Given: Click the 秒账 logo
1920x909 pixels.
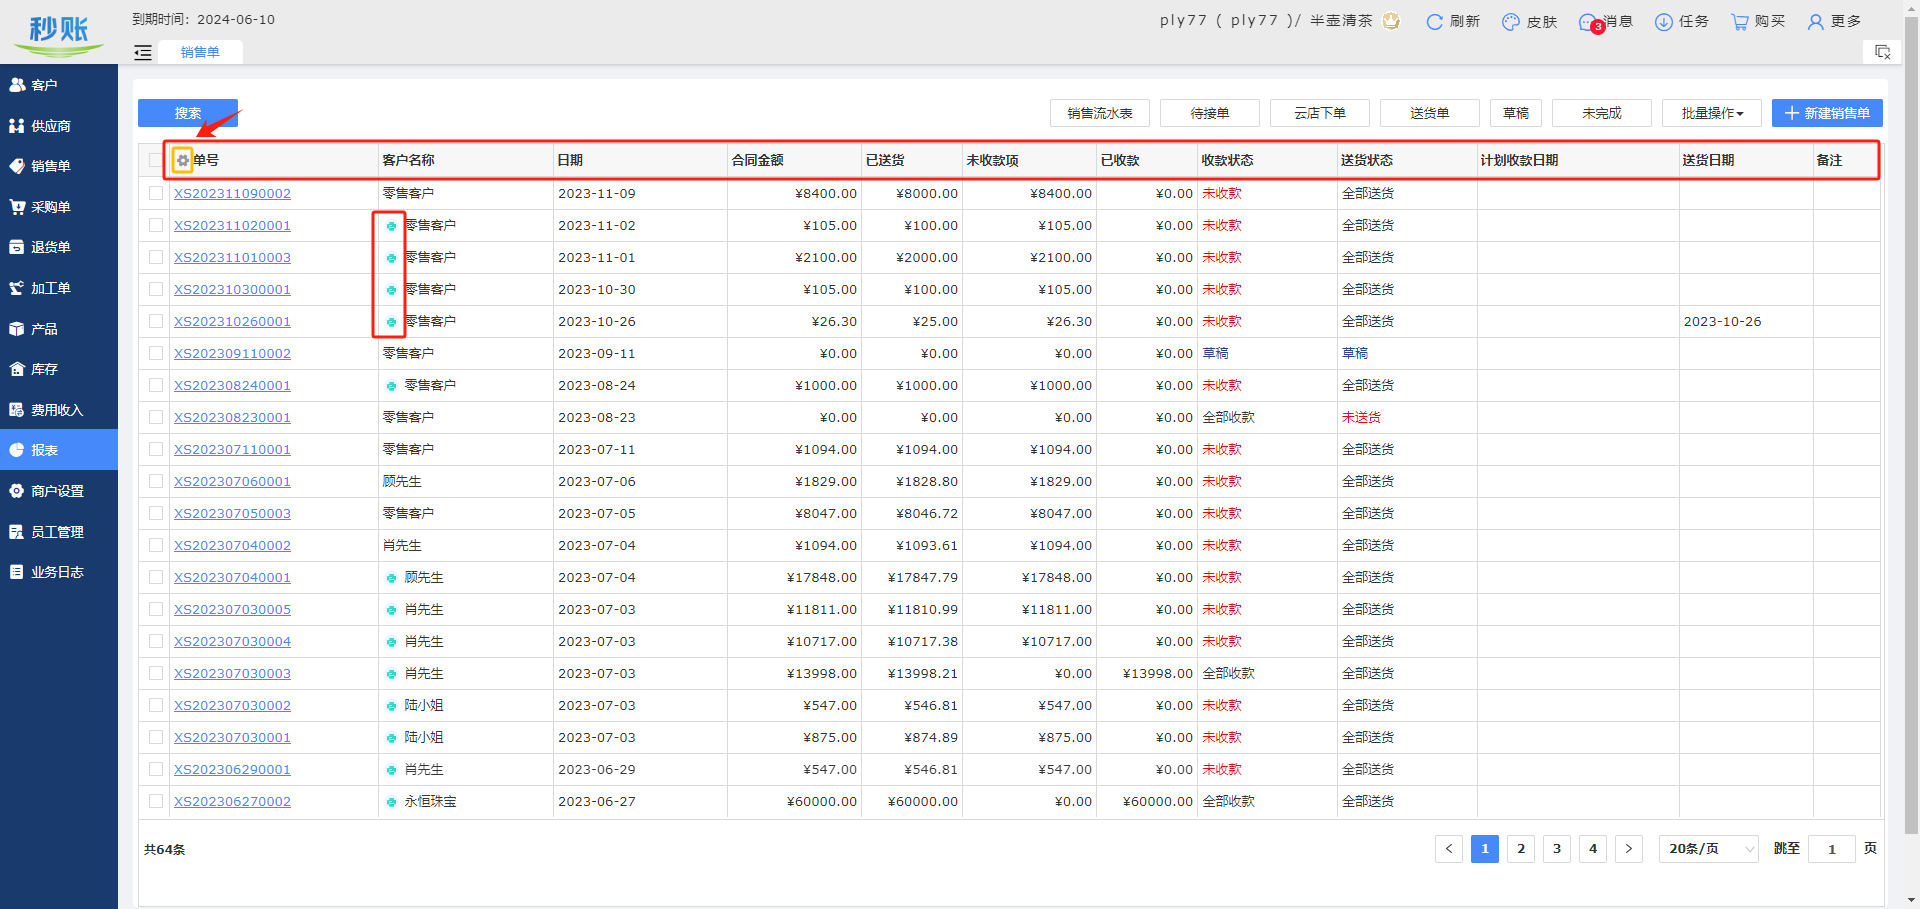Looking at the screenshot, I should coord(59,34).
